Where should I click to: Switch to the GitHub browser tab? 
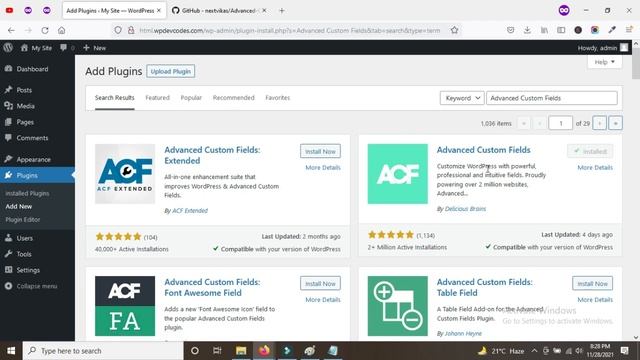tap(219, 11)
